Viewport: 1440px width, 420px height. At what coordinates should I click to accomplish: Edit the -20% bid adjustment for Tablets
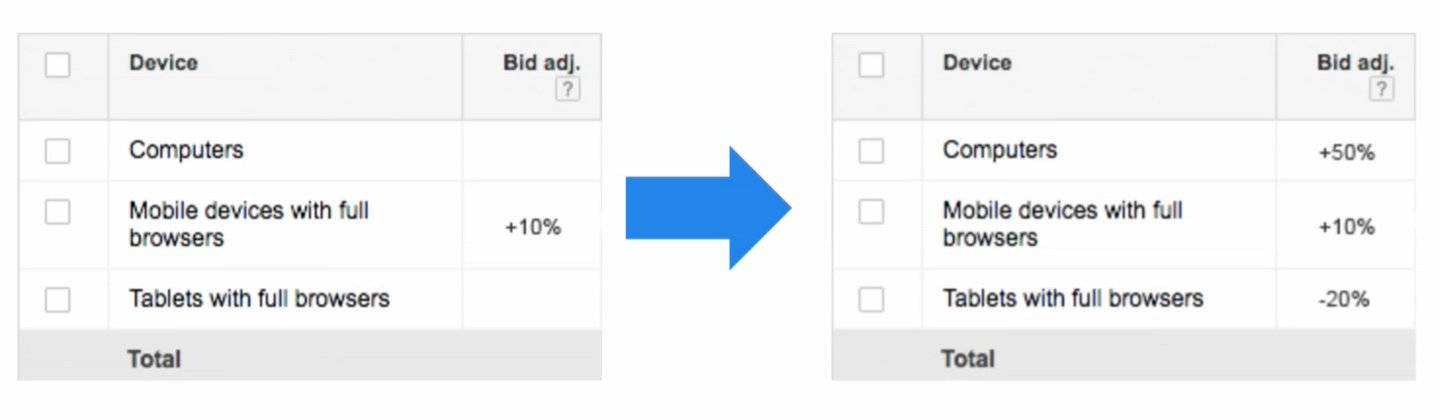(x=1346, y=299)
